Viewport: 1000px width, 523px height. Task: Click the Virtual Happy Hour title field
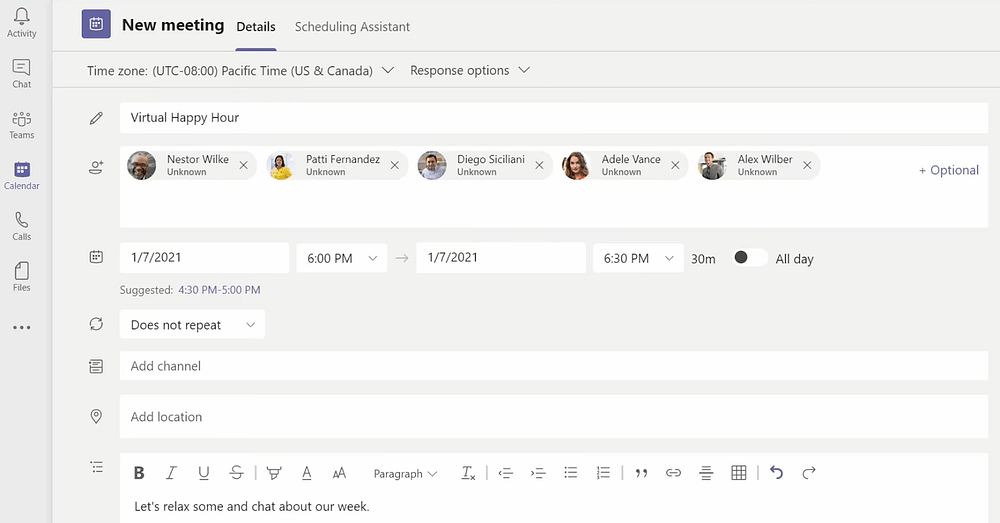click(x=554, y=118)
